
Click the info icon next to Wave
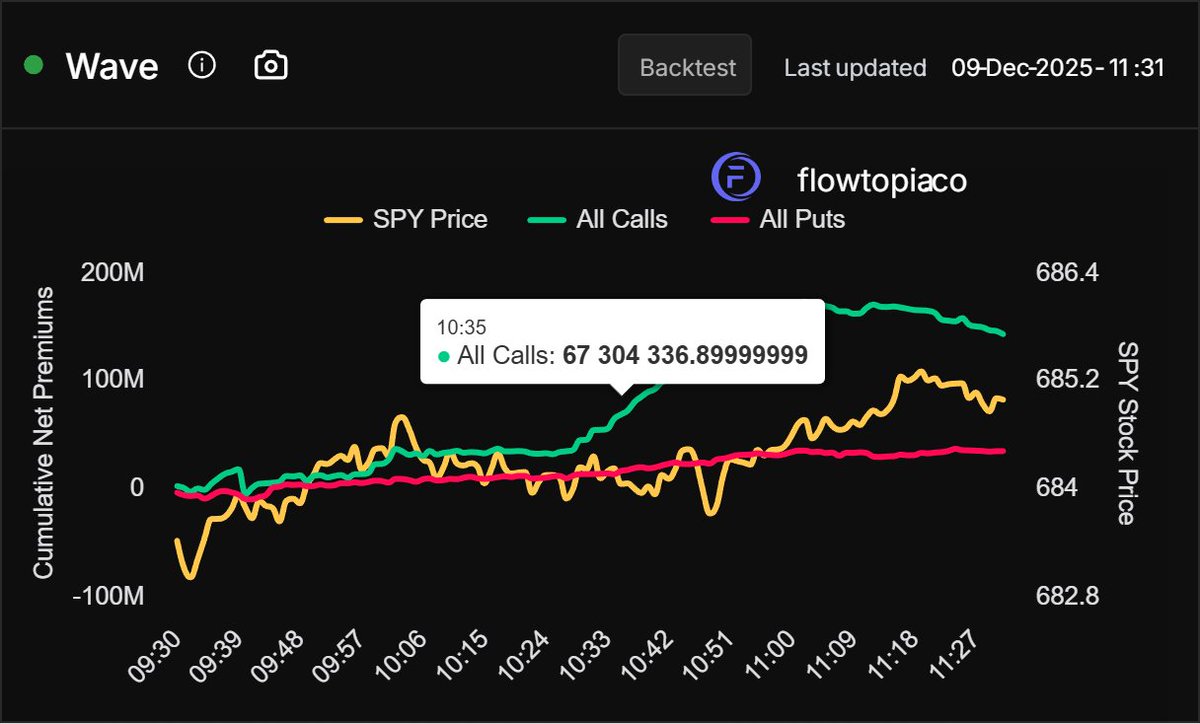click(202, 65)
